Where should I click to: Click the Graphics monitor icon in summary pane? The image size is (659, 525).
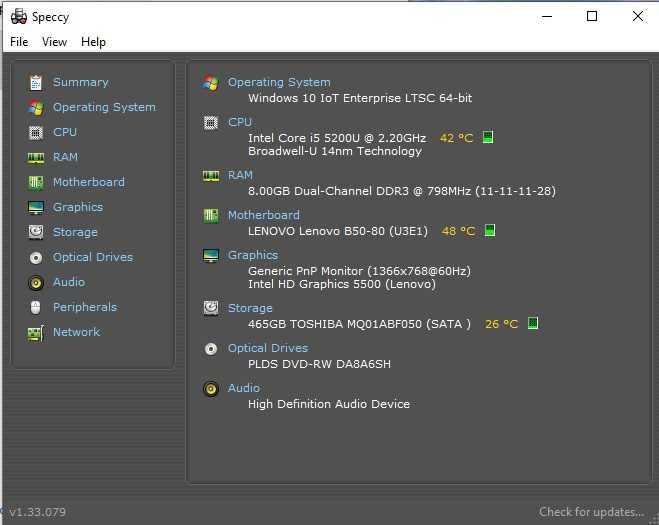pos(211,256)
